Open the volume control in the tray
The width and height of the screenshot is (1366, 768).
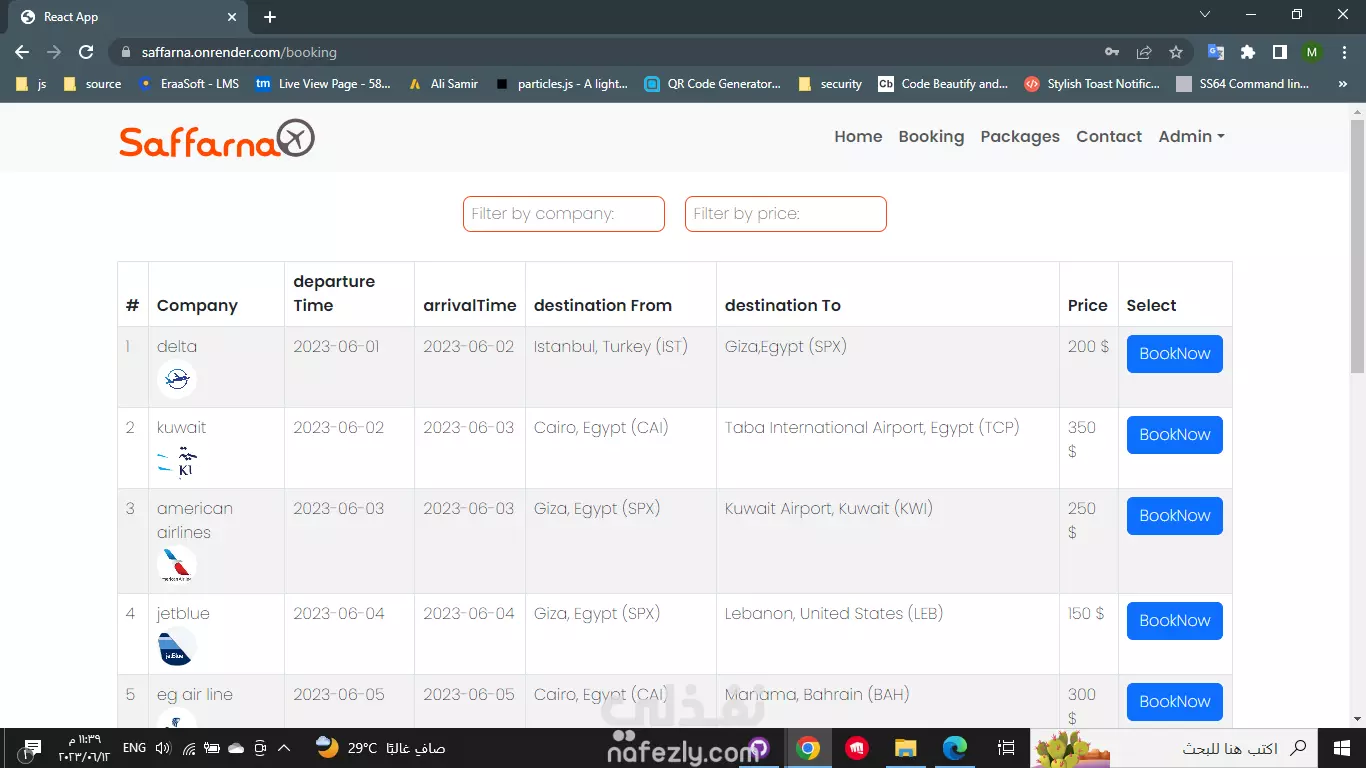pos(164,748)
